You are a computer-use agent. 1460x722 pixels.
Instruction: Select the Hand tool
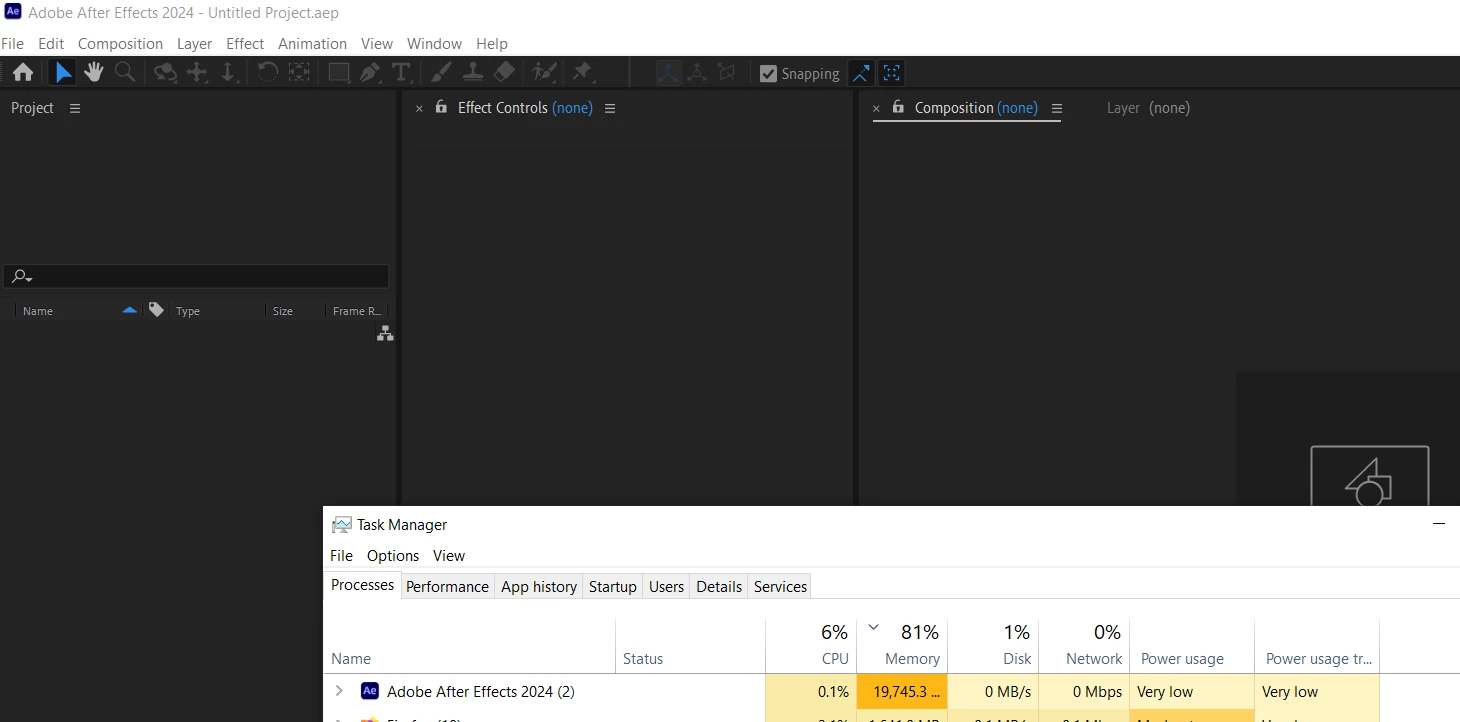tap(94, 72)
